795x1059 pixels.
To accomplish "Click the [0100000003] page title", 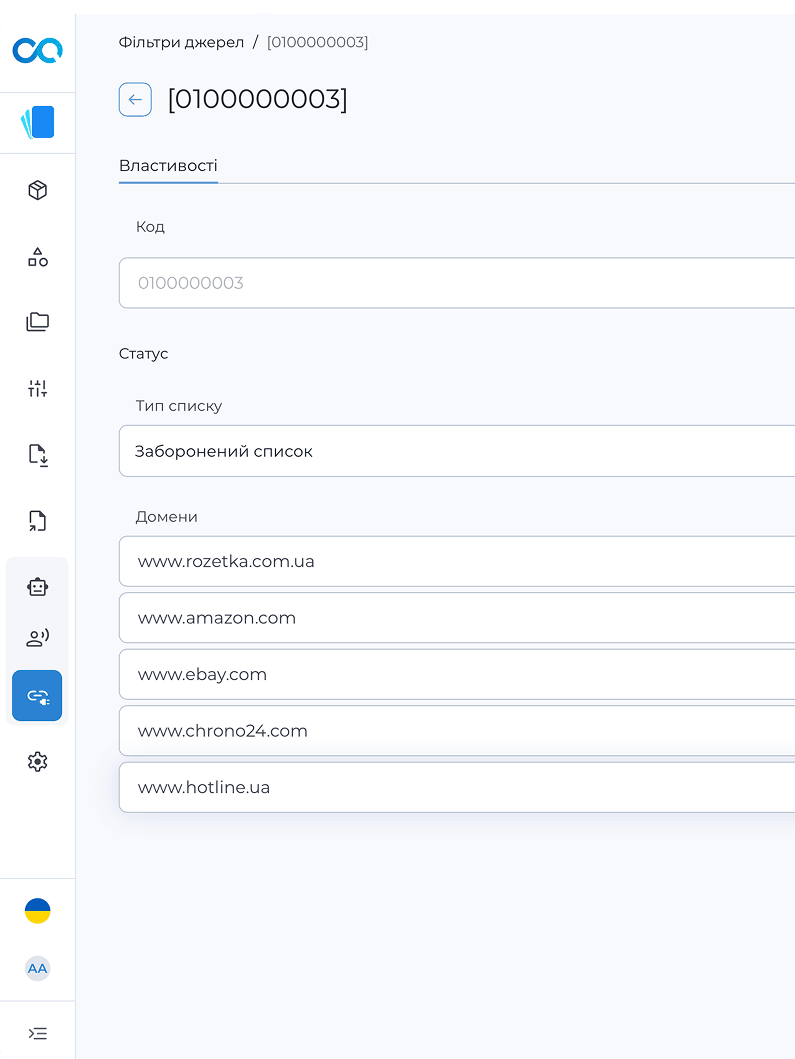I will [257, 100].
